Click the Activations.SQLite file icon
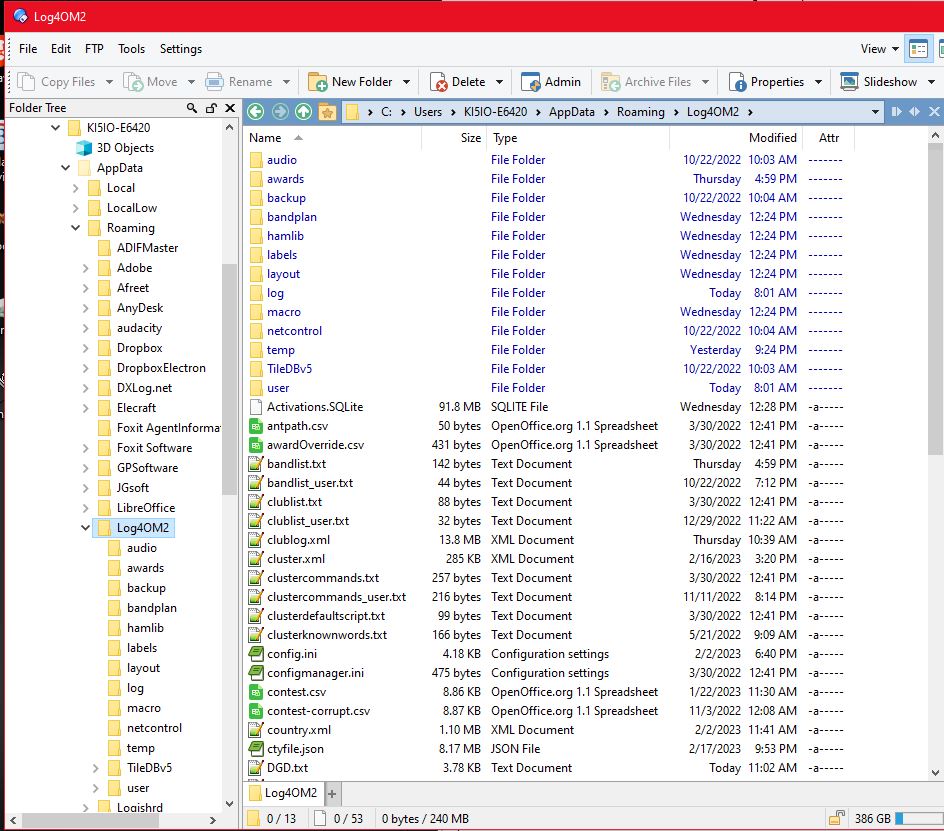The height and width of the screenshot is (831, 944). [256, 406]
